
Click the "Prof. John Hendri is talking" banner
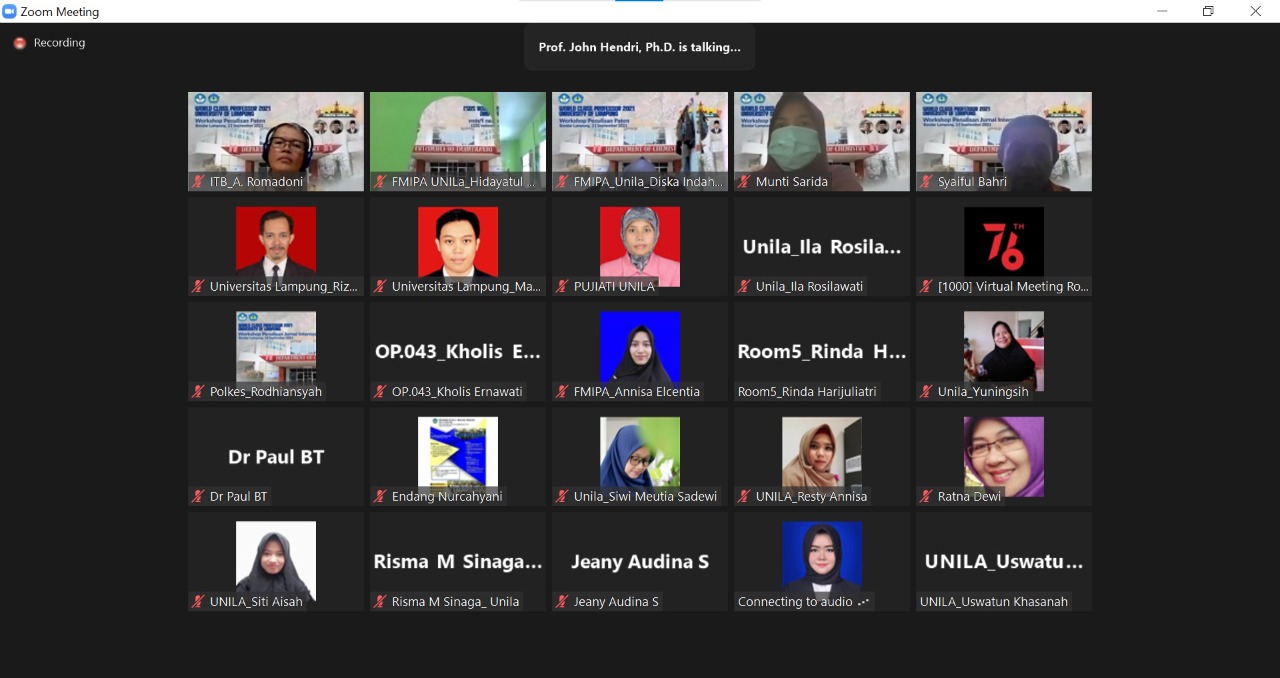point(639,47)
